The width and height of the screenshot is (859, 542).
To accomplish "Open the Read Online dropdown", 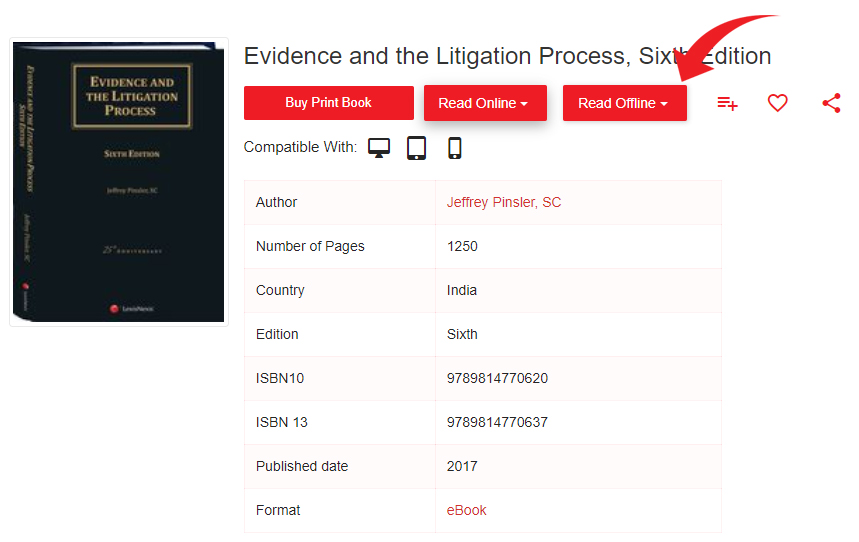I will [485, 103].
